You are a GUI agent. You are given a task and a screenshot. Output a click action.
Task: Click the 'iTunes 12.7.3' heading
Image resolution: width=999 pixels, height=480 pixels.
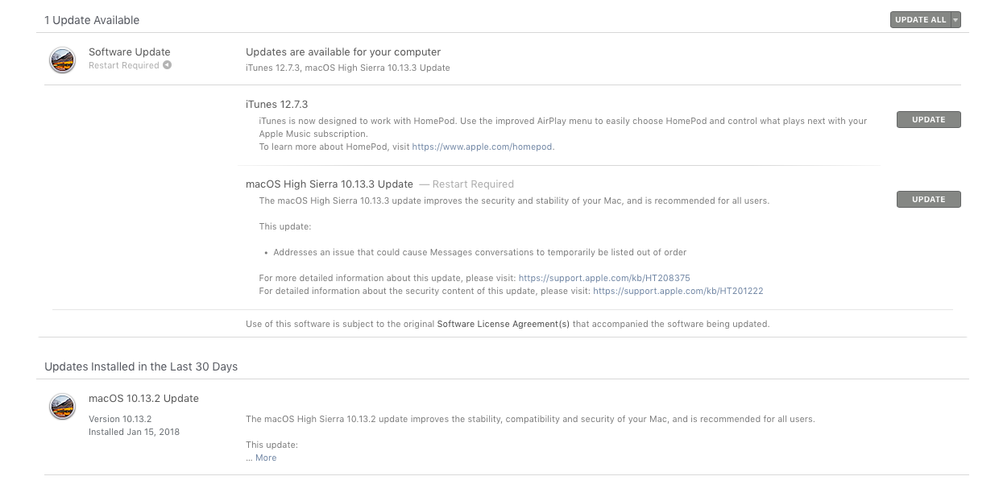click(x=277, y=105)
